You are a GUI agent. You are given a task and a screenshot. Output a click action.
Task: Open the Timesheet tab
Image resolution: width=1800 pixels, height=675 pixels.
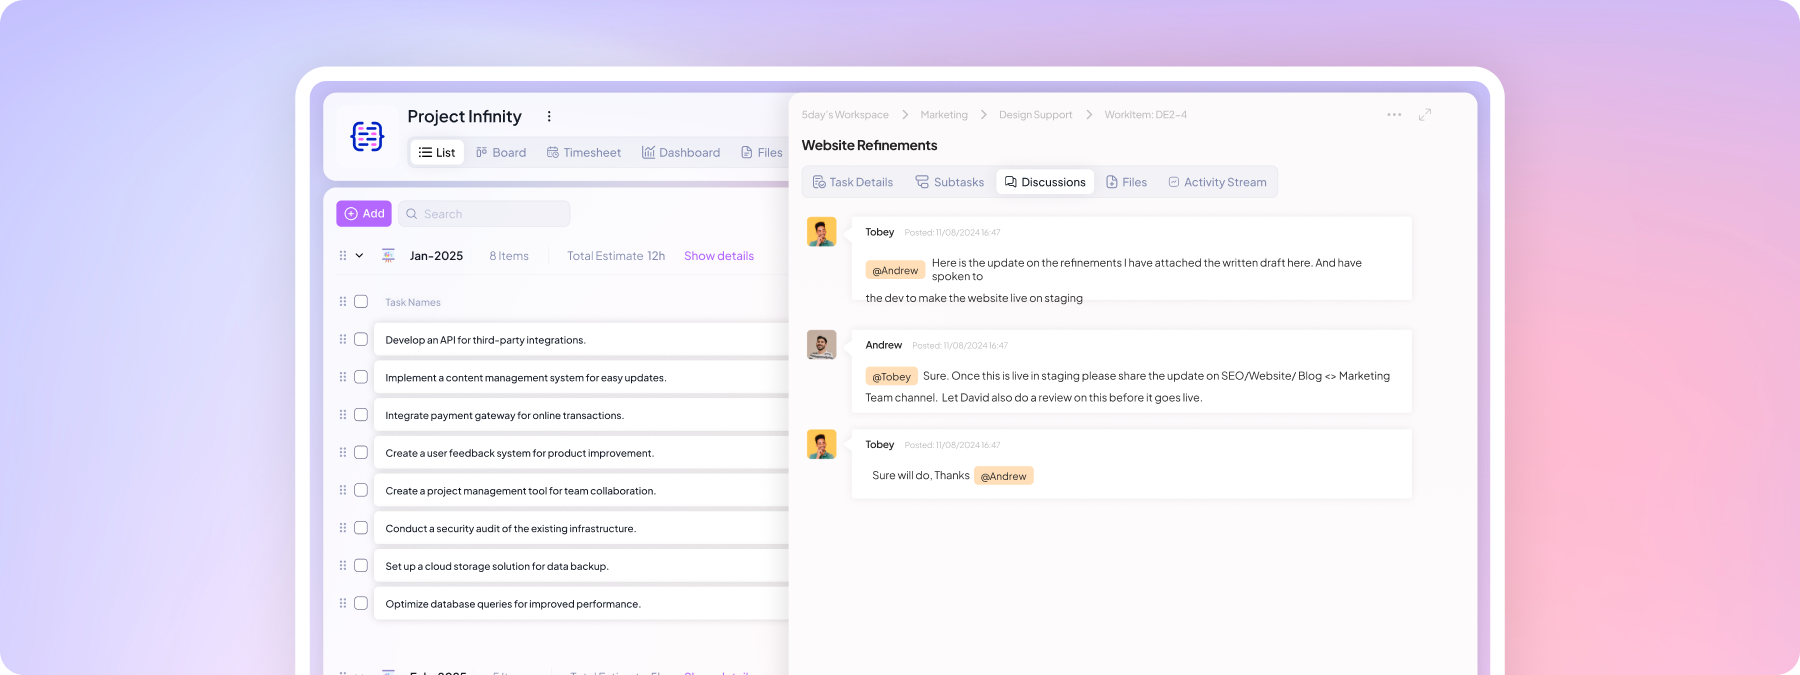(584, 153)
